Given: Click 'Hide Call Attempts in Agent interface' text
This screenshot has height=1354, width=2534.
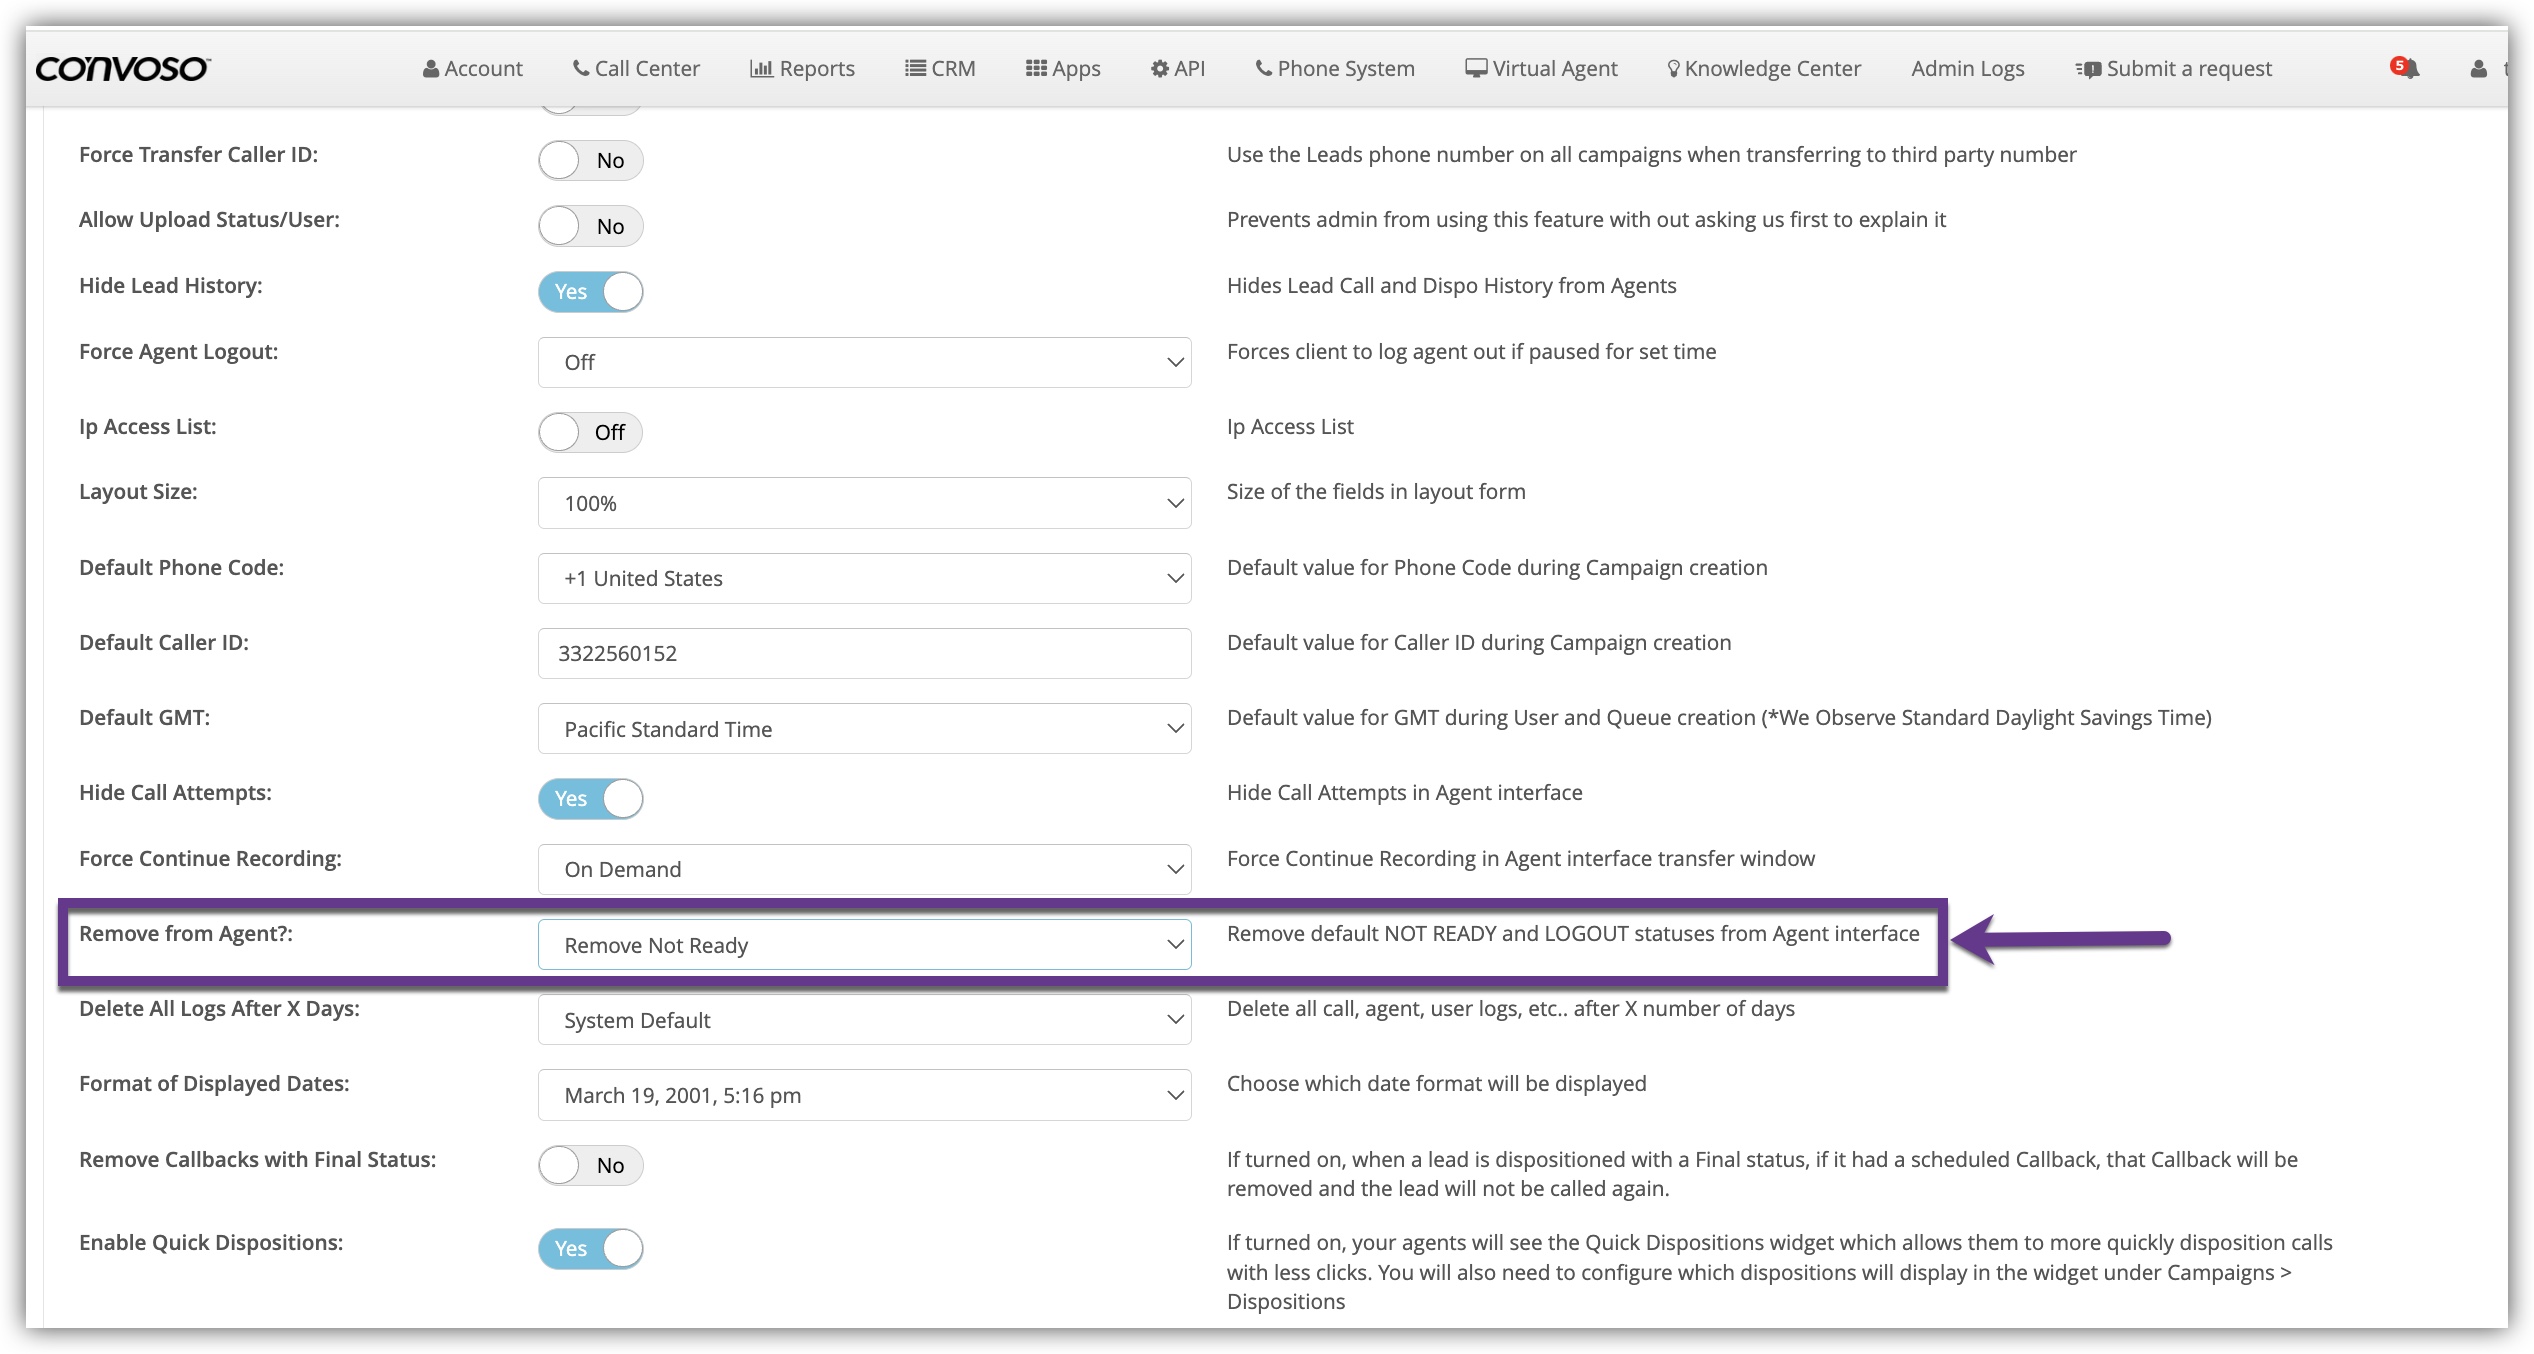Looking at the screenshot, I should (1405, 792).
